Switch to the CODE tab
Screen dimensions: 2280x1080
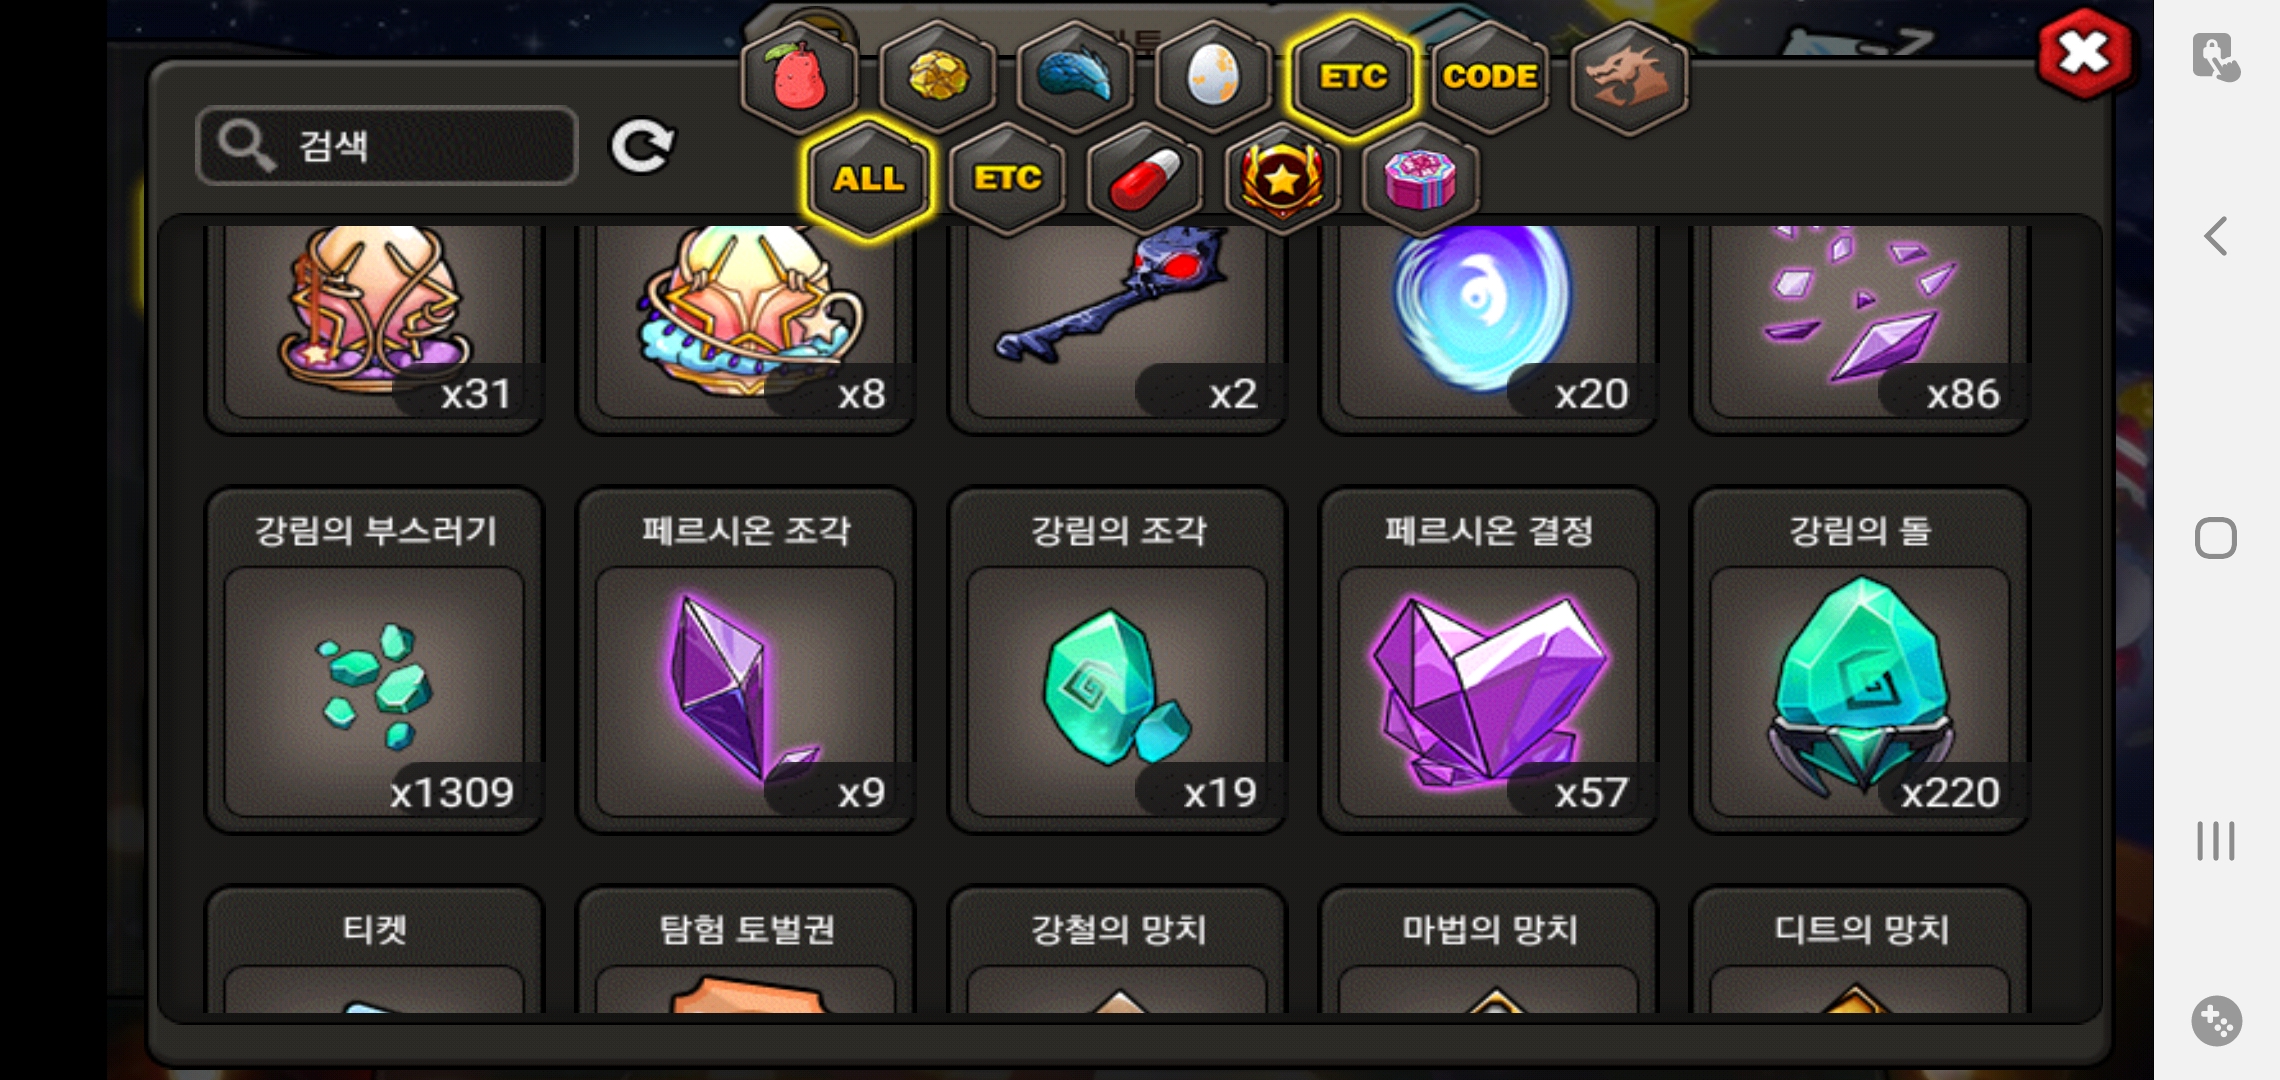[x=1490, y=76]
